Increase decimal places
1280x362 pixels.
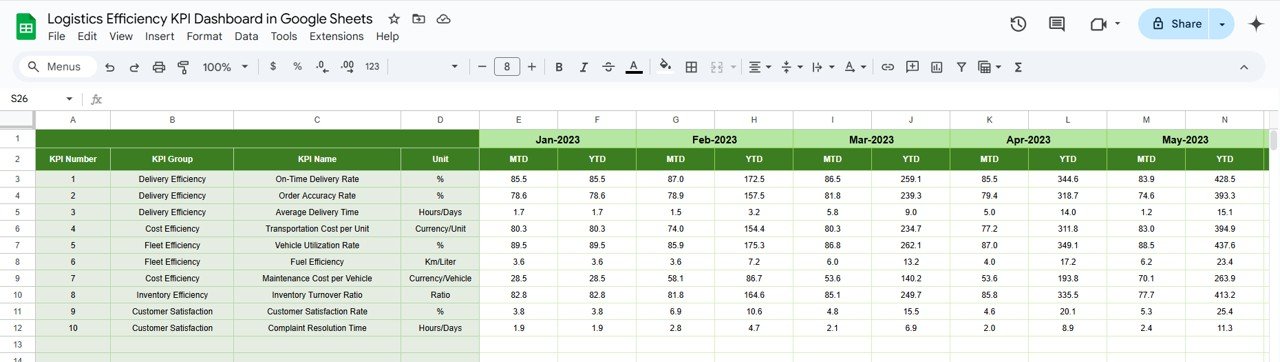pos(348,67)
